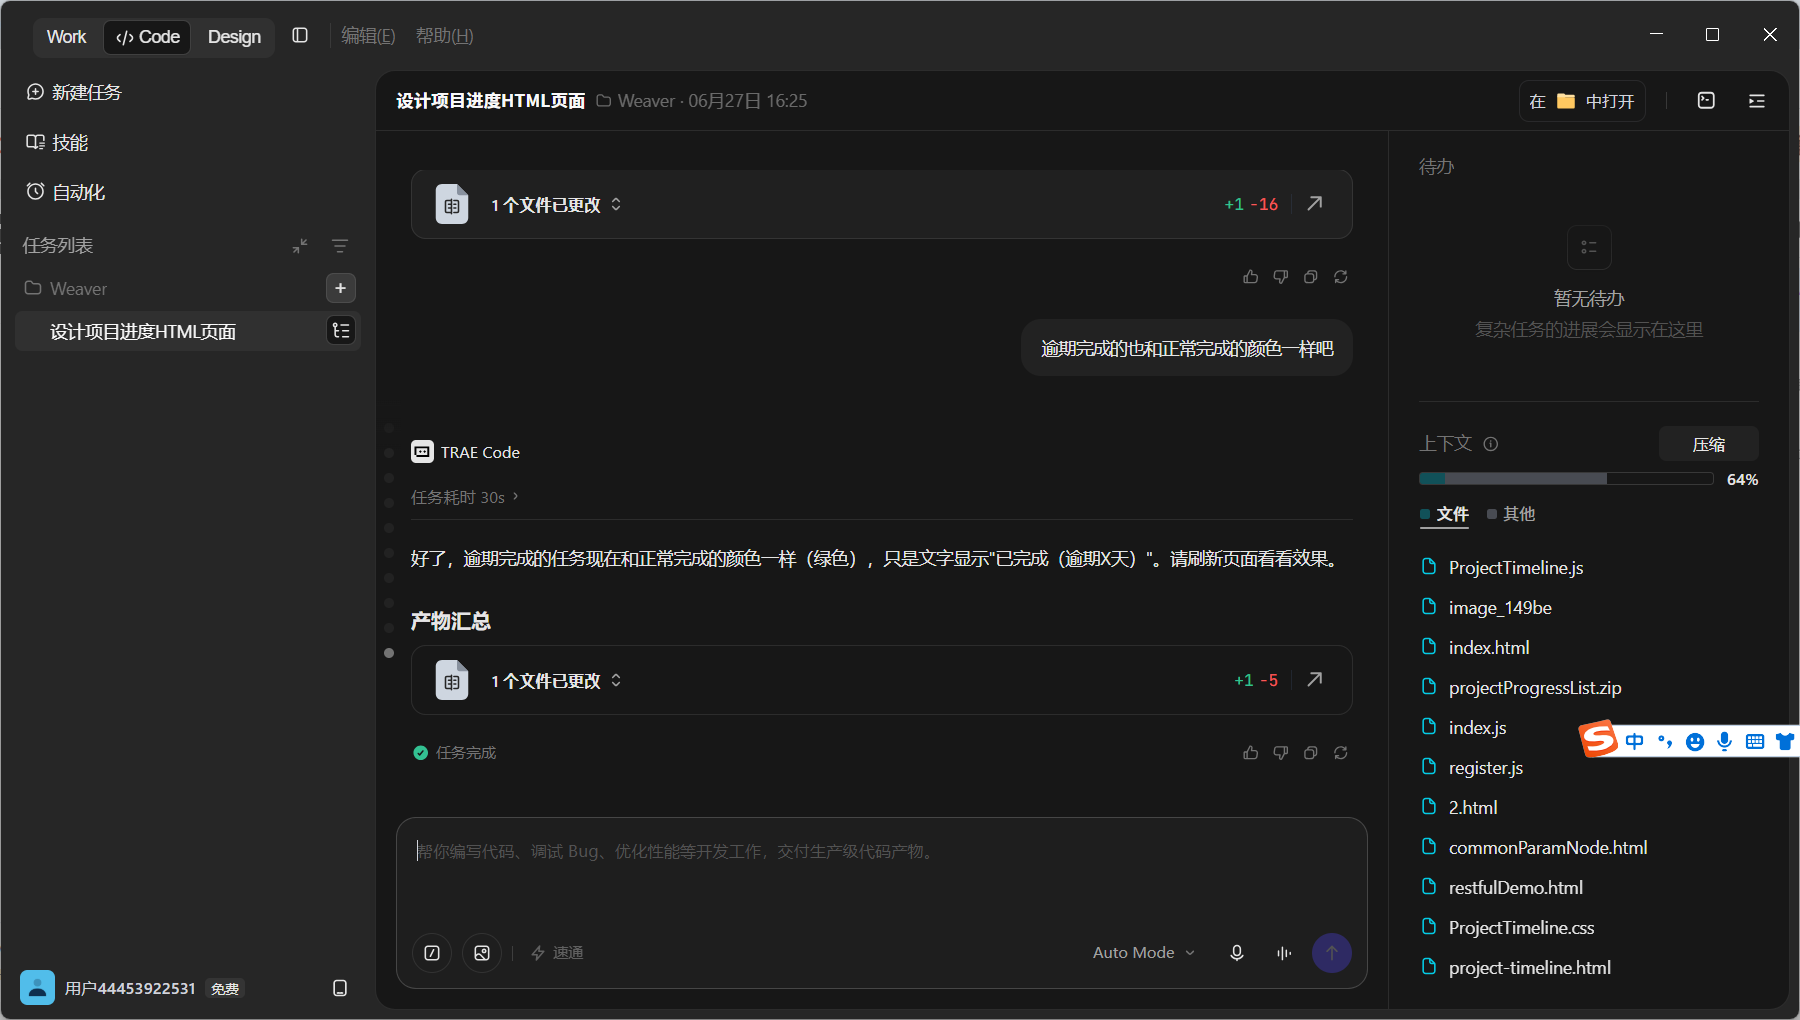Switch to the Design mode tab
This screenshot has height=1020, width=1800.
pos(234,37)
